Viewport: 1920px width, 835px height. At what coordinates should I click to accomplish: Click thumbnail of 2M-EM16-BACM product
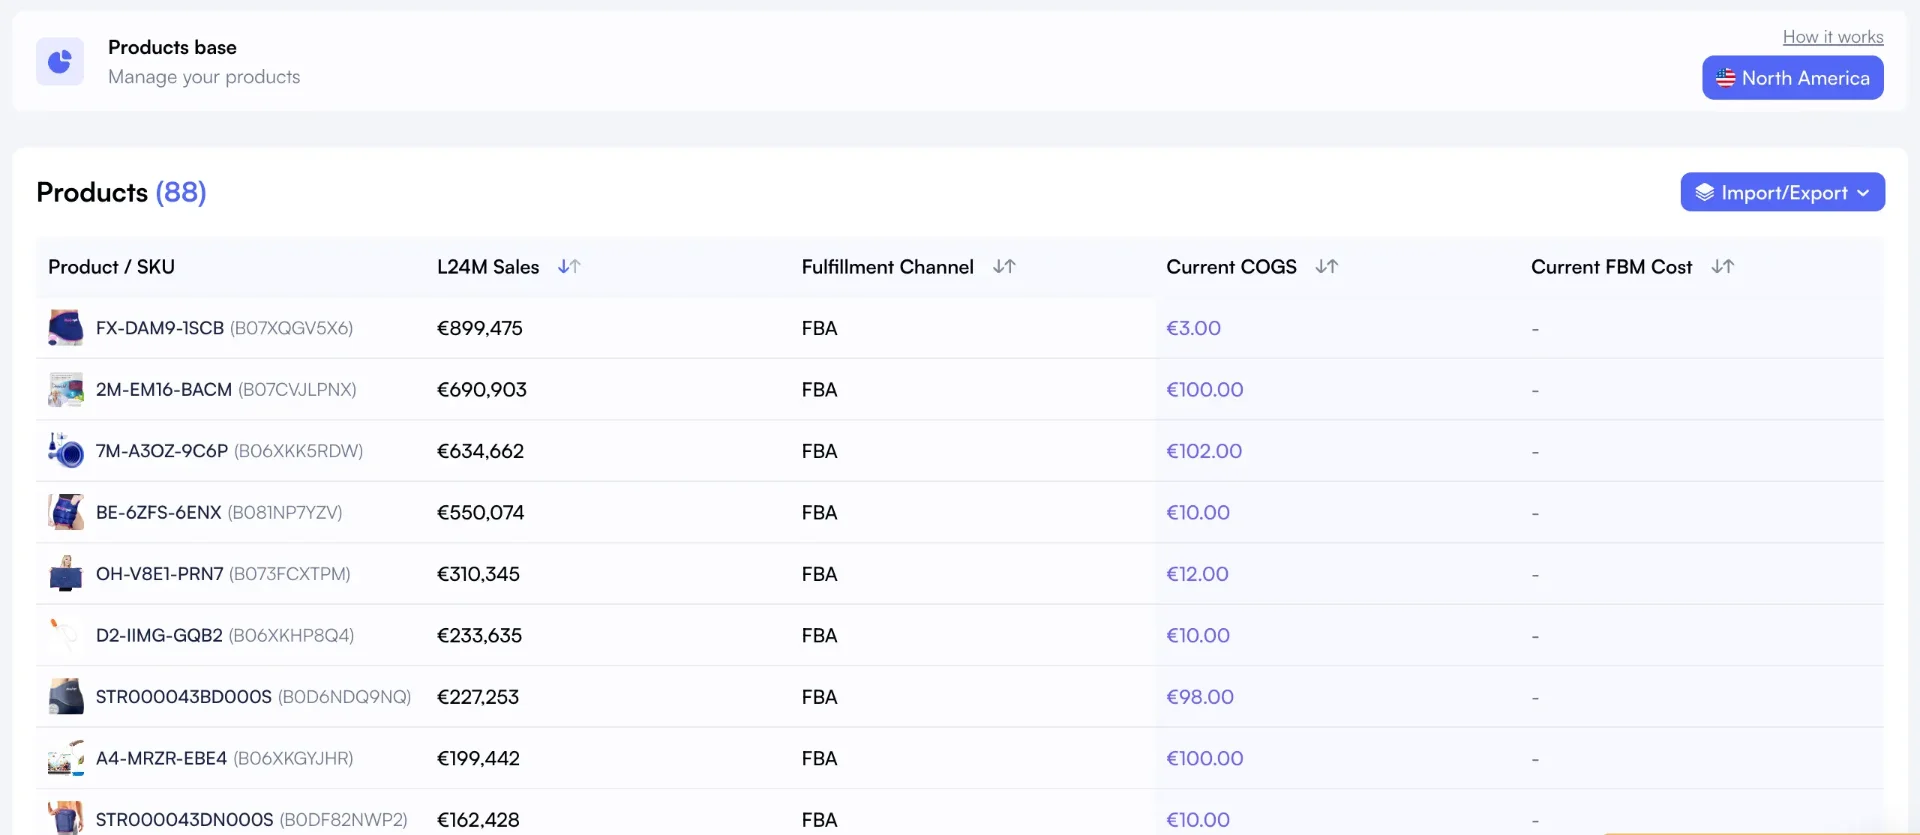click(x=66, y=390)
